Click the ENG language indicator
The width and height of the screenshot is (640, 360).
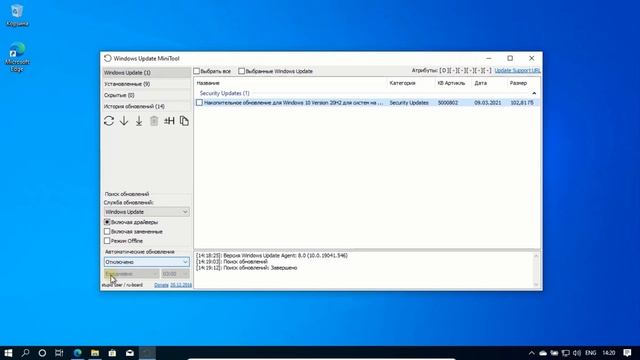(591, 353)
